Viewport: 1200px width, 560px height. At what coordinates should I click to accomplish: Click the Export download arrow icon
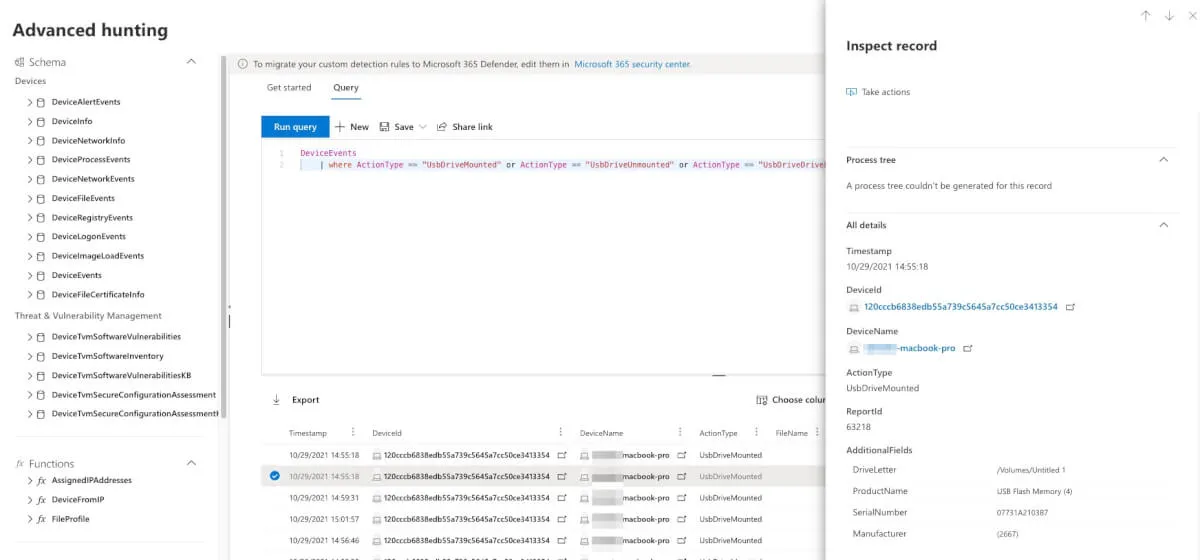coord(277,400)
